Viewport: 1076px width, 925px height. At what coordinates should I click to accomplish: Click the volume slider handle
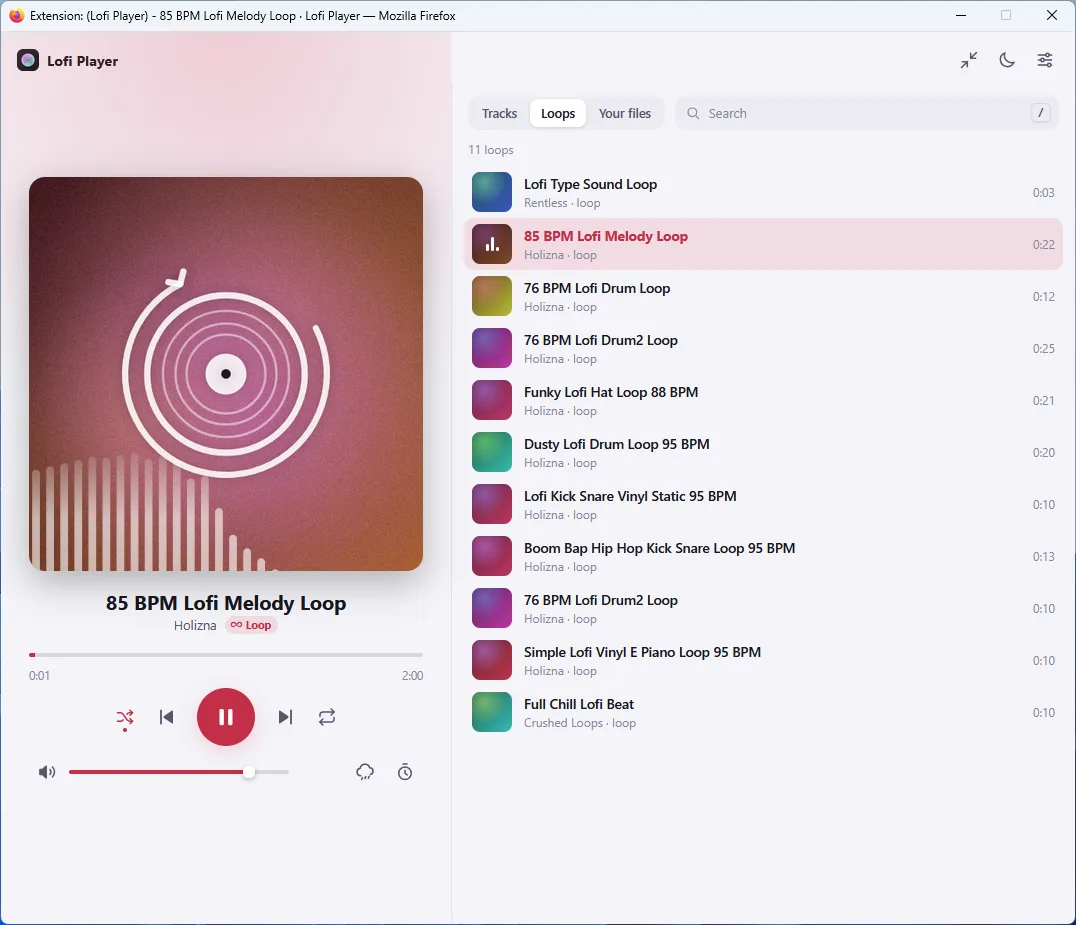[249, 773]
